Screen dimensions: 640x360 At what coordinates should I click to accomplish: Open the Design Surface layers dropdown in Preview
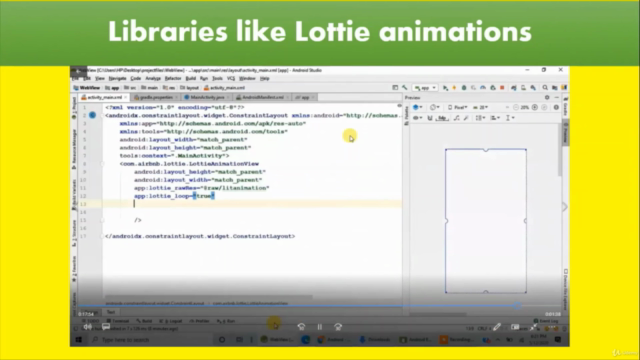(418, 107)
